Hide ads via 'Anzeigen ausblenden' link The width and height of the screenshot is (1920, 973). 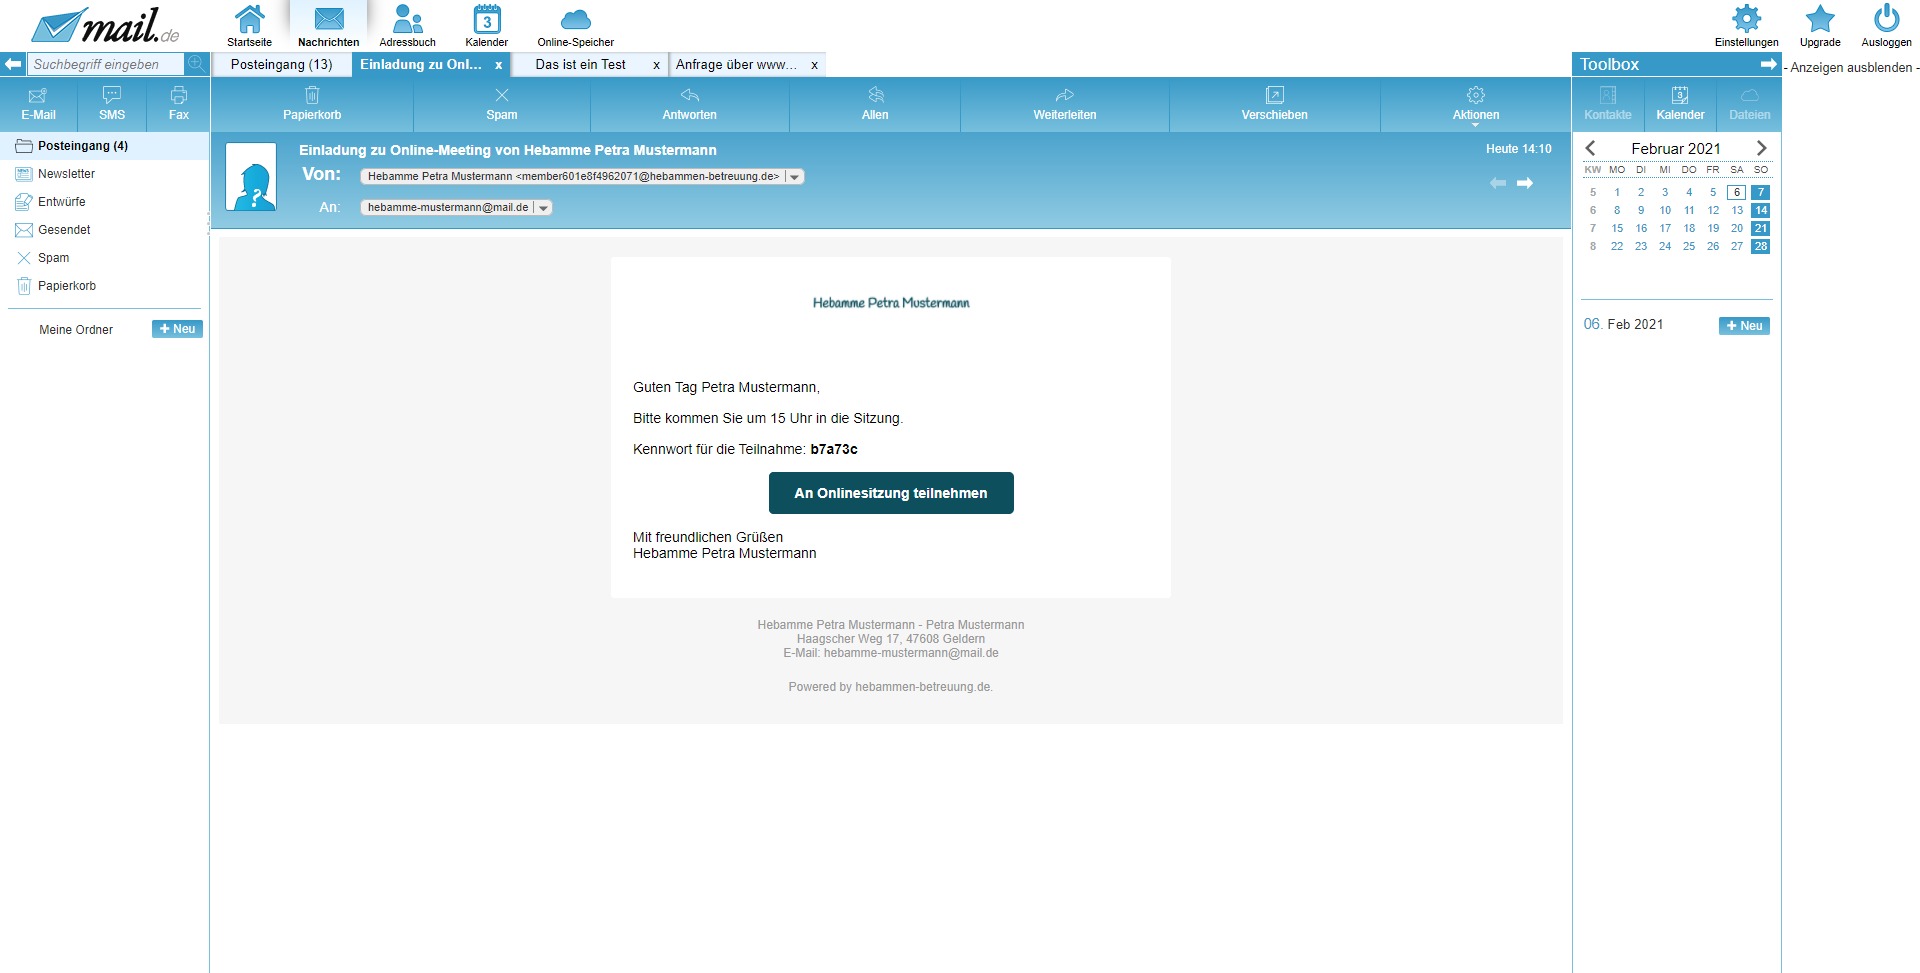click(x=1850, y=68)
